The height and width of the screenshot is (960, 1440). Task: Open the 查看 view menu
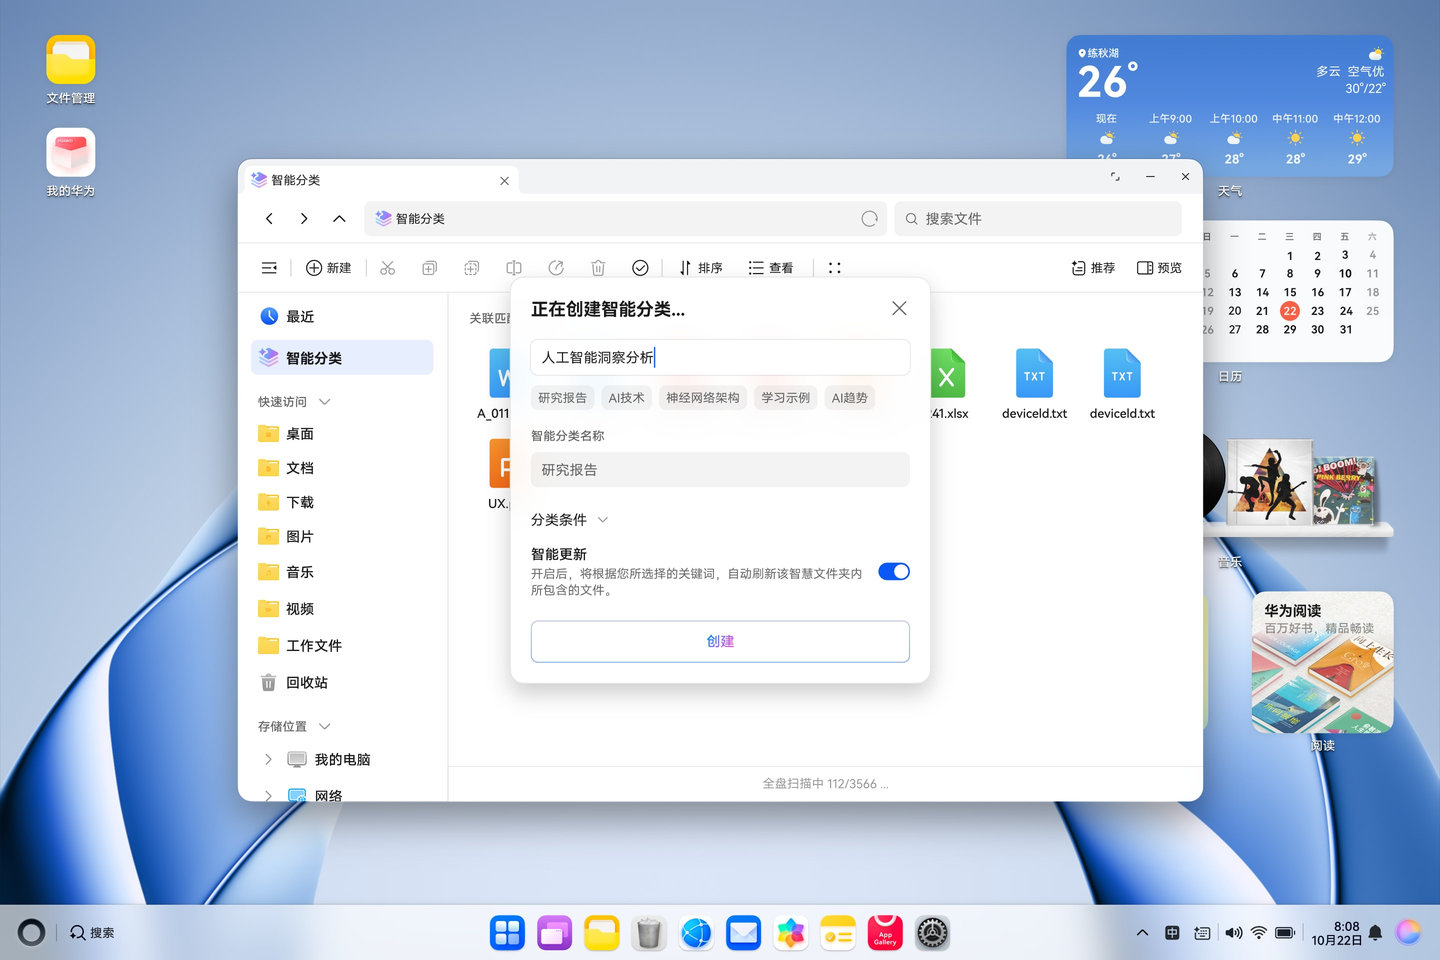pyautogui.click(x=771, y=267)
